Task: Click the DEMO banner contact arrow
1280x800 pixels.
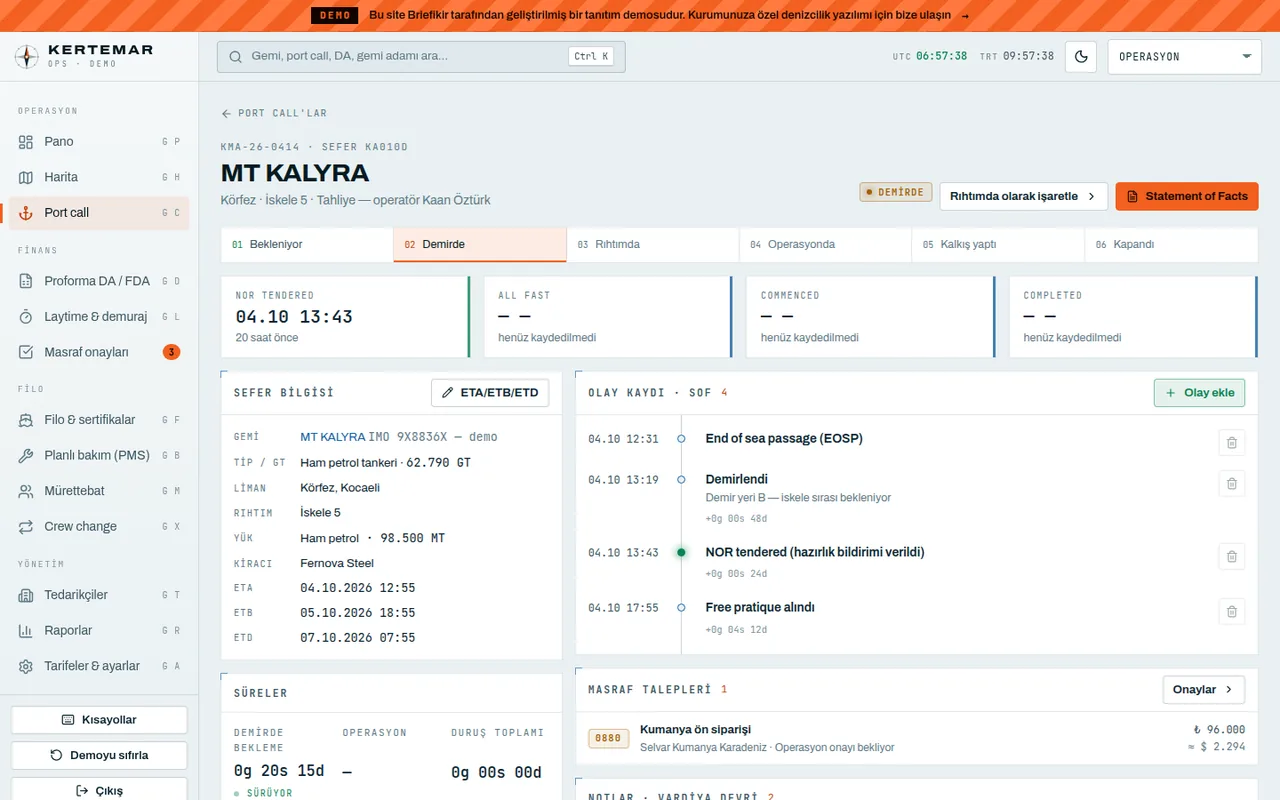Action: point(964,16)
